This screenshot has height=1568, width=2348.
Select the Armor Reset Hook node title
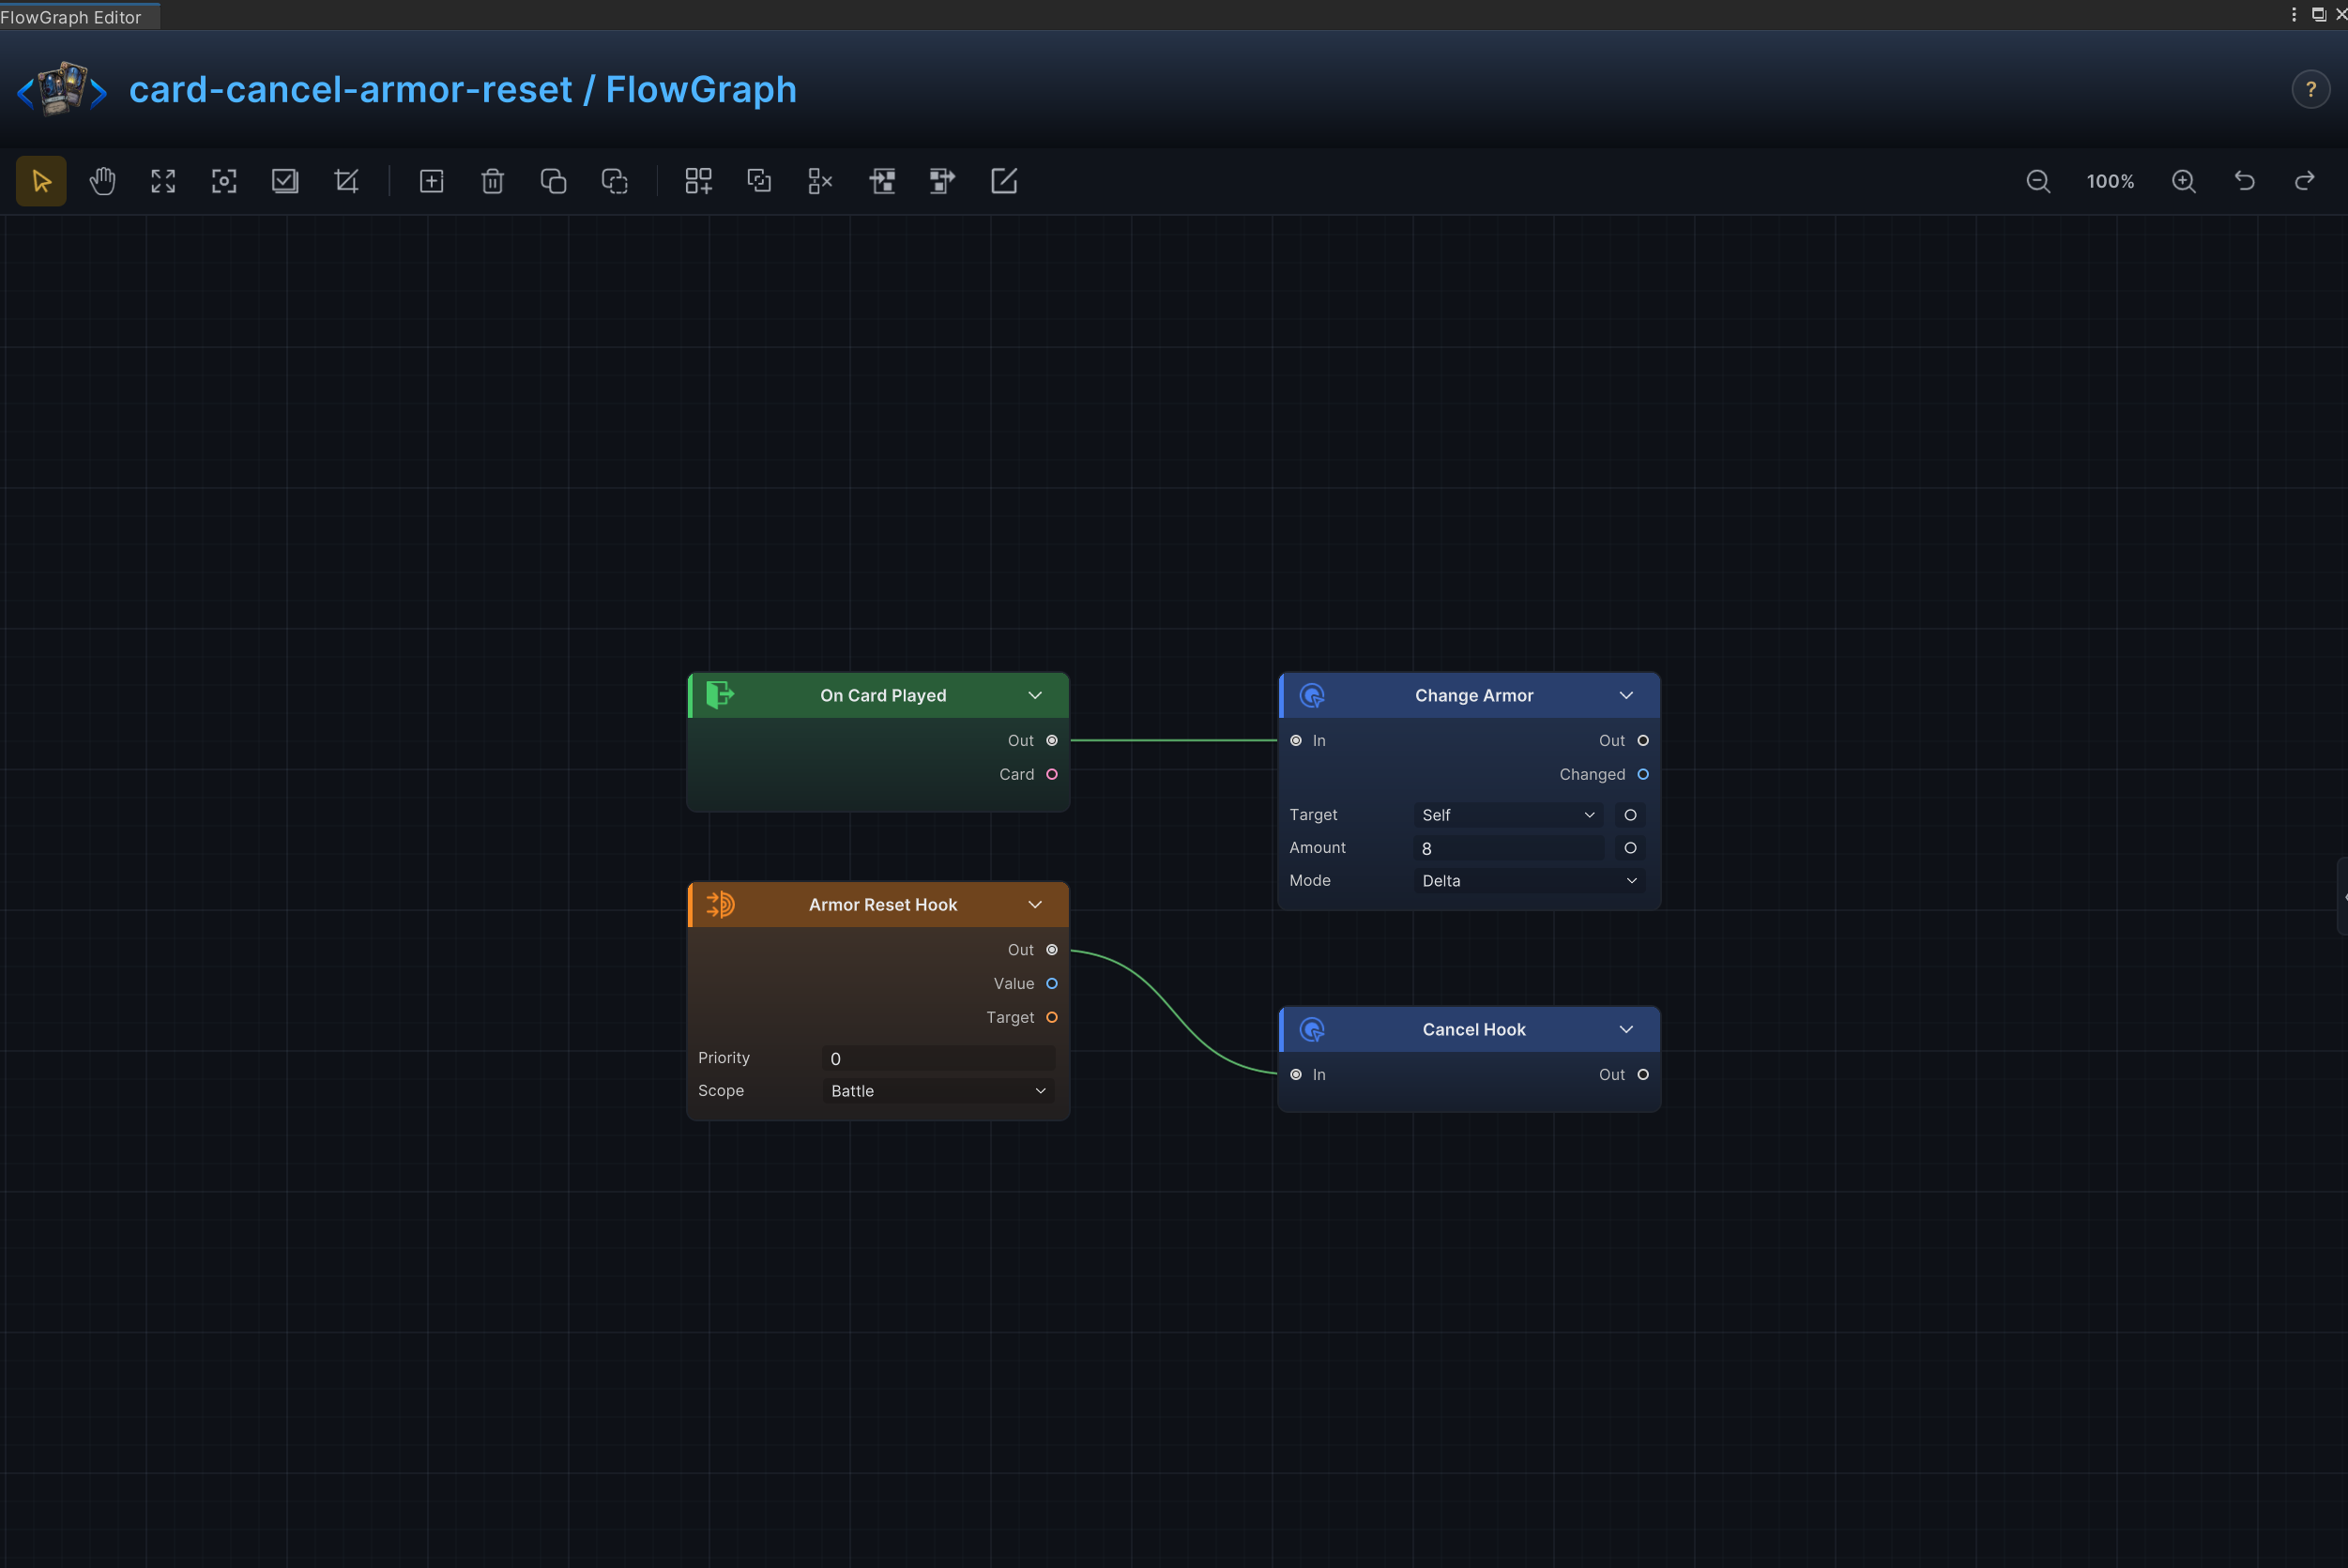pos(883,904)
